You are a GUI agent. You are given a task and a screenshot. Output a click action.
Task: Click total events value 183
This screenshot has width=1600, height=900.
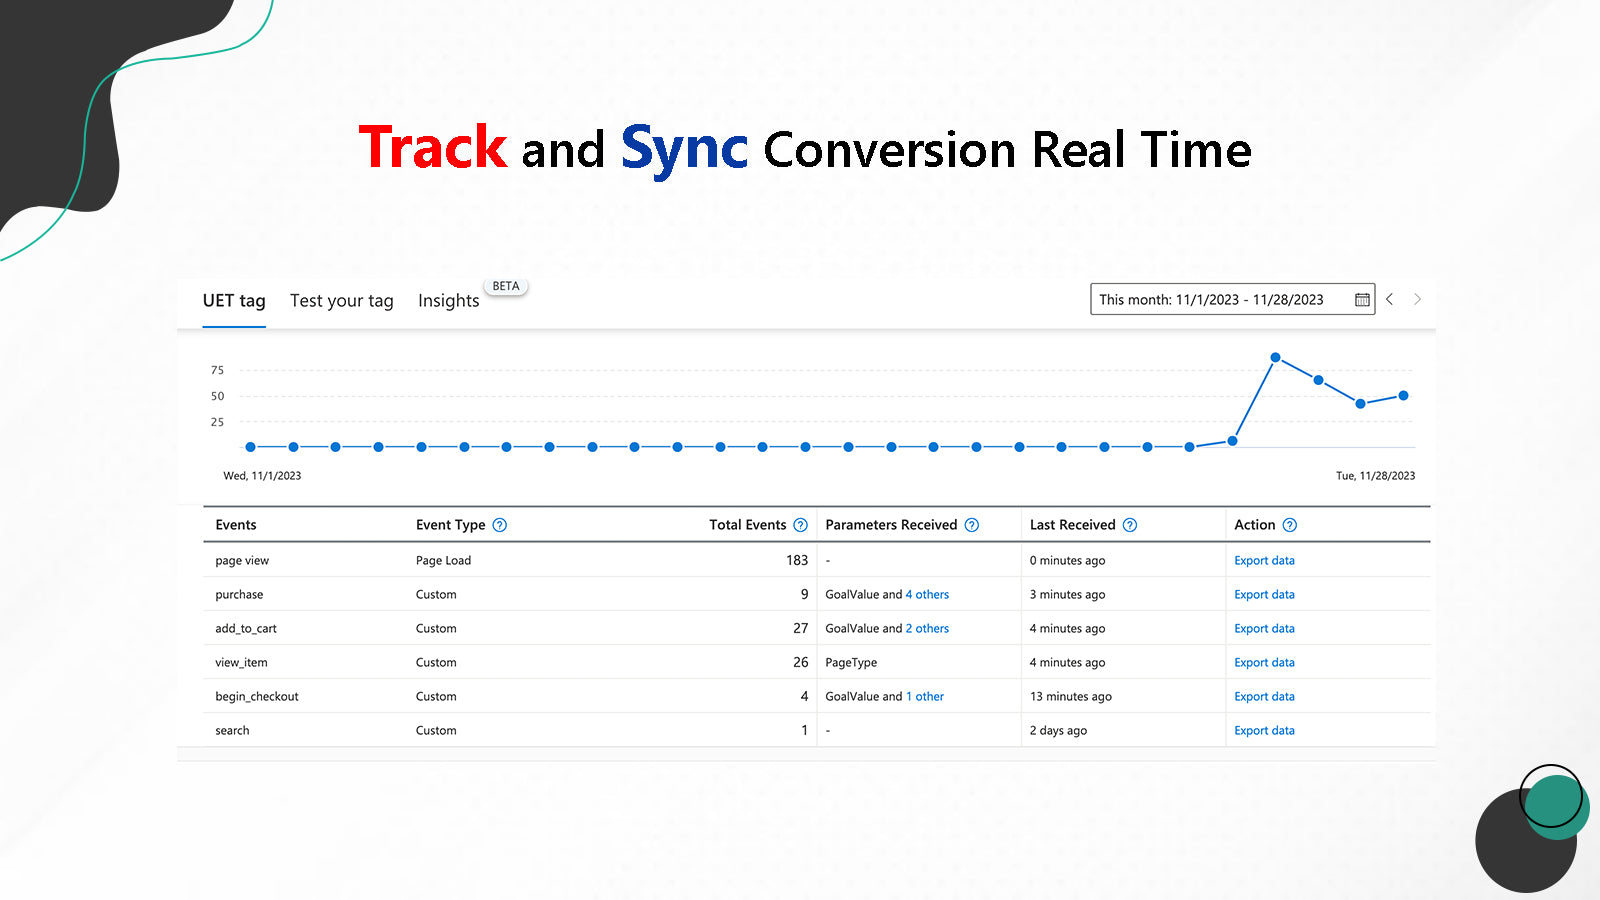click(797, 561)
